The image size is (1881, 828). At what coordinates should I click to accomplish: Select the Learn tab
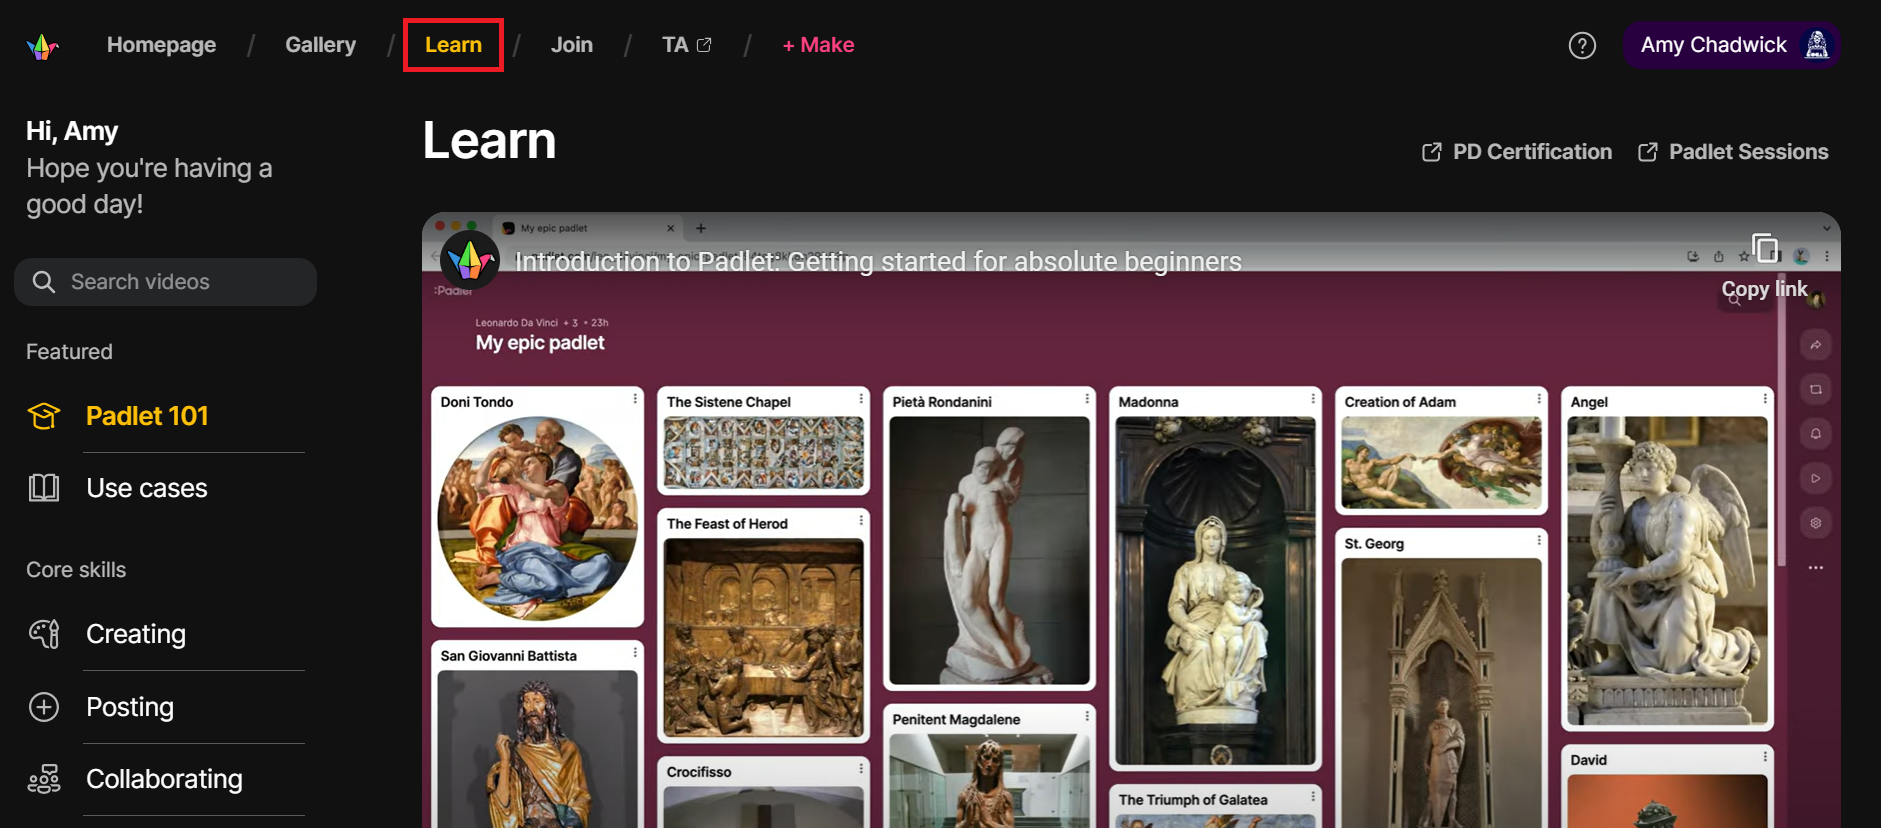tap(453, 45)
